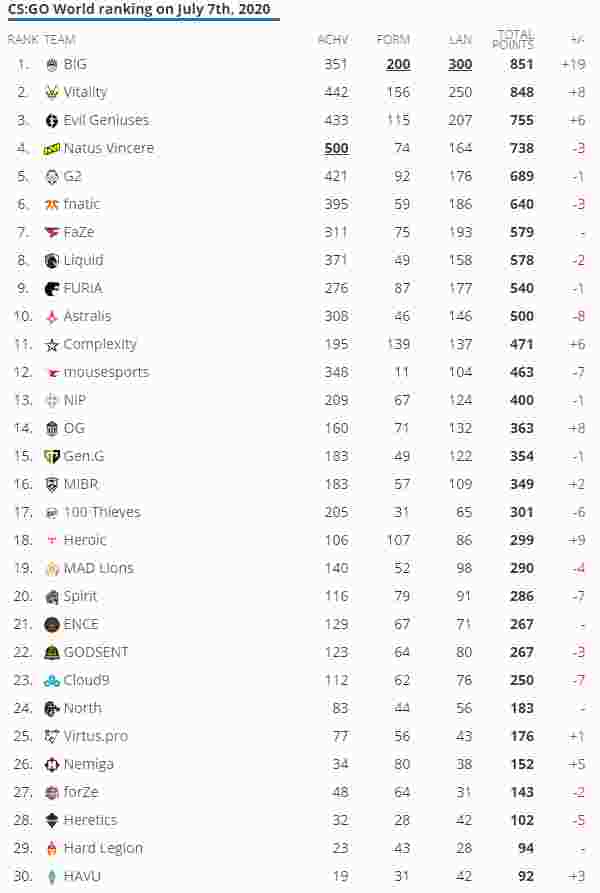Click the Vitality bee logo icon
600x893 pixels.
pos(52,92)
